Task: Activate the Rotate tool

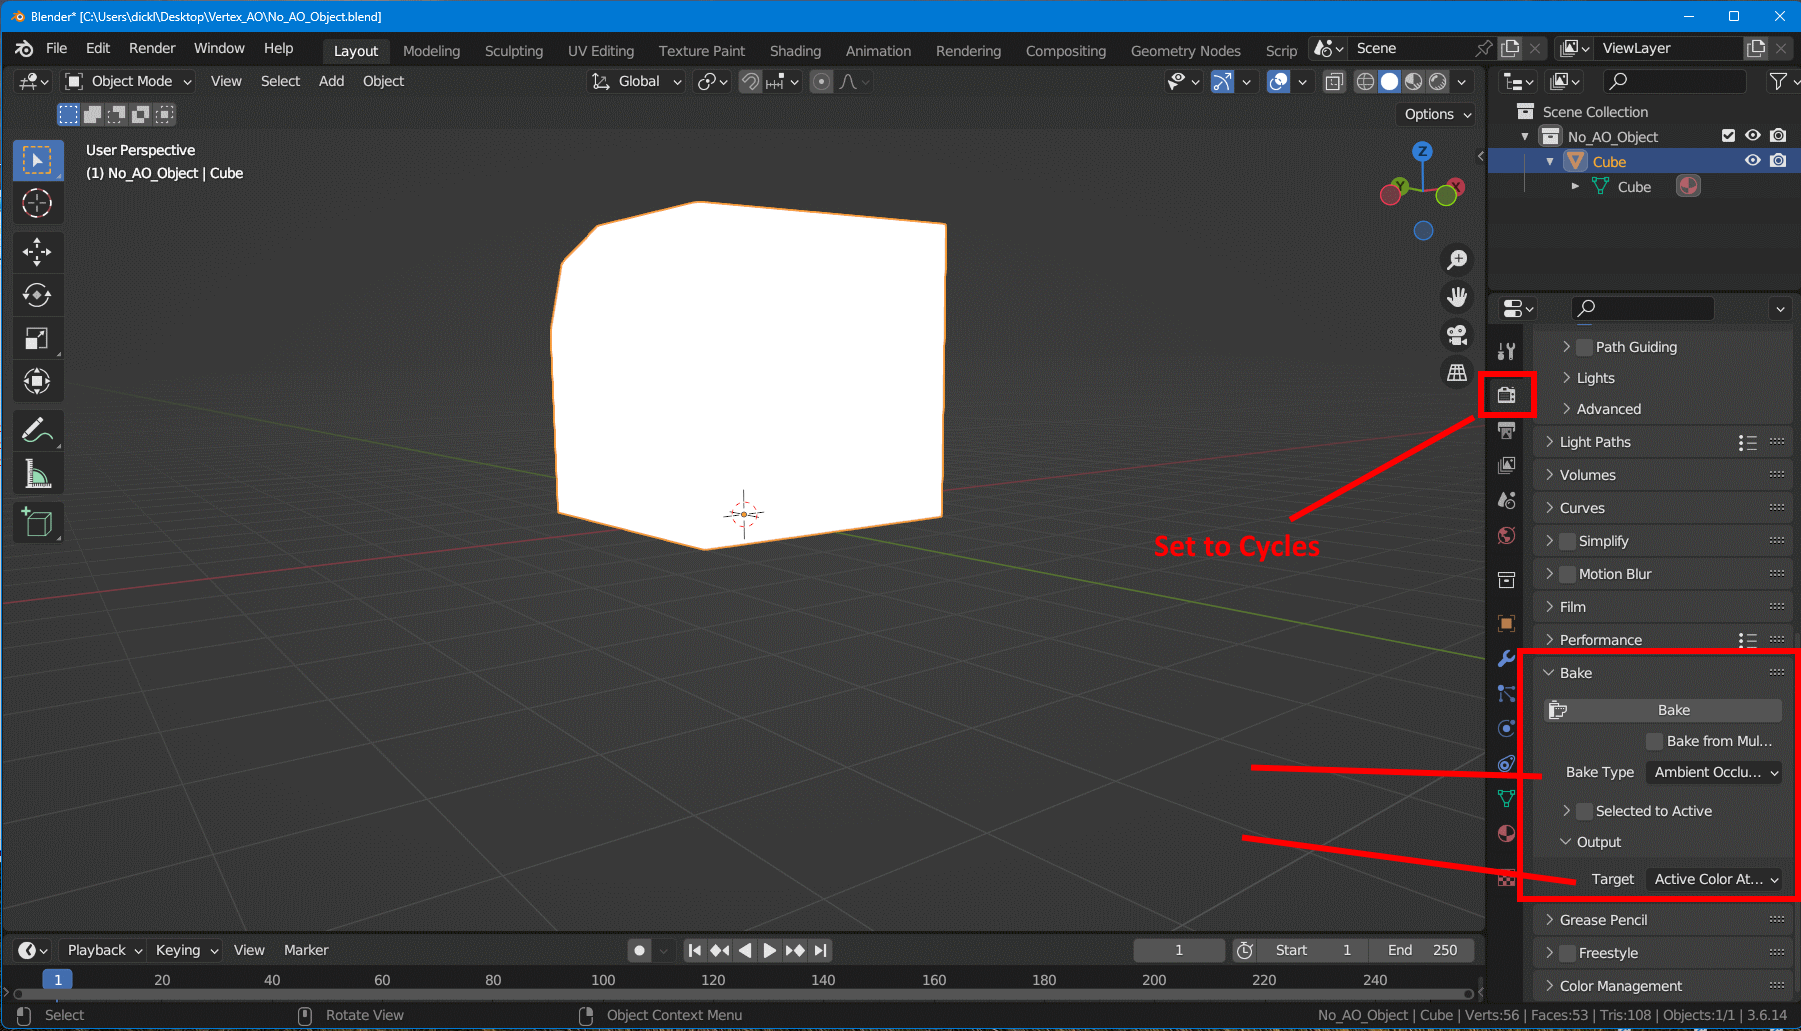Action: tap(37, 295)
